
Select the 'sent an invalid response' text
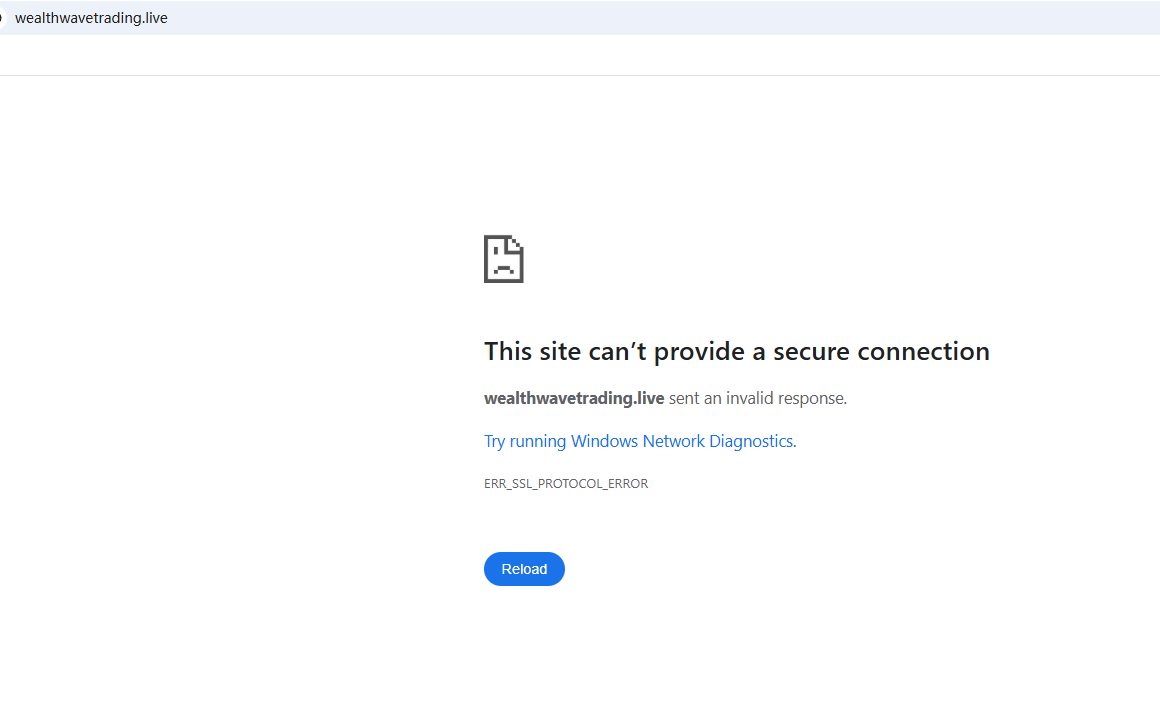758,398
